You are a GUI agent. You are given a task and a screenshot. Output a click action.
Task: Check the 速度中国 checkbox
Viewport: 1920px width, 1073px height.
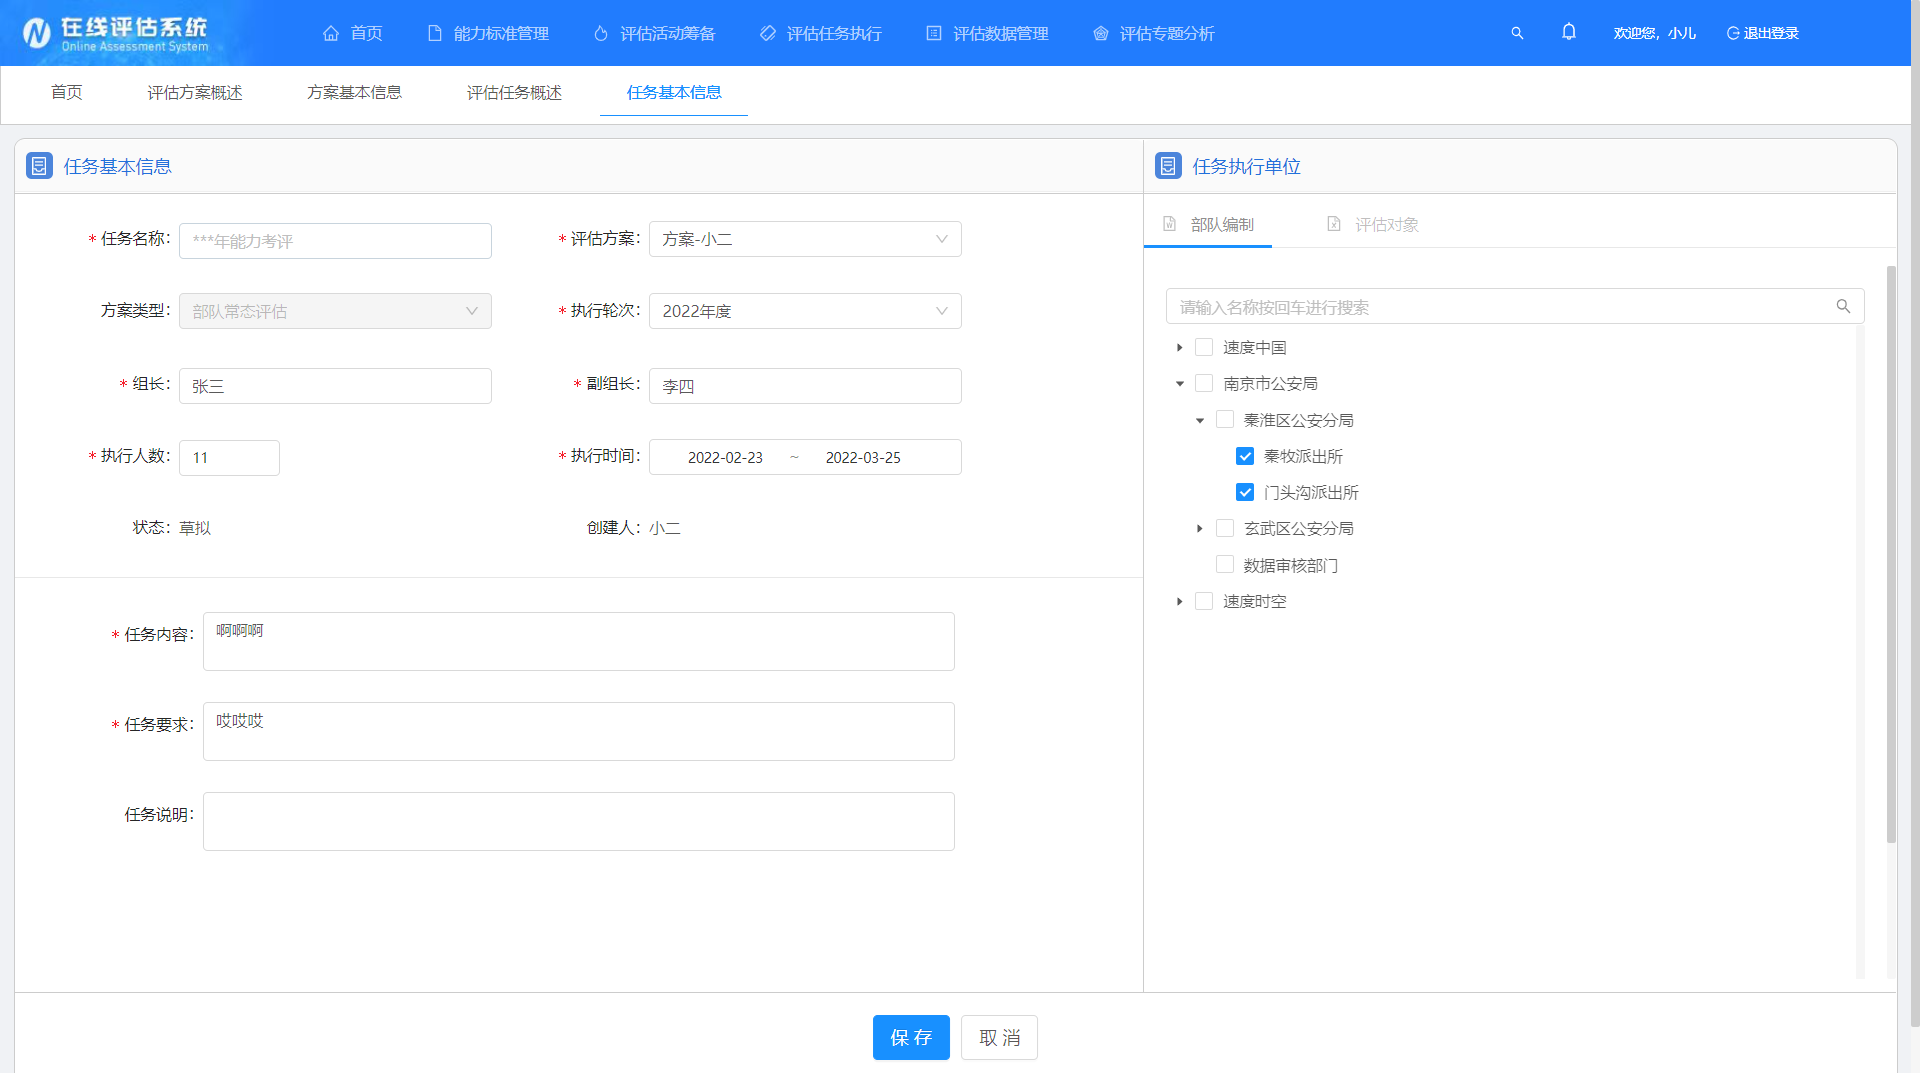(1204, 347)
